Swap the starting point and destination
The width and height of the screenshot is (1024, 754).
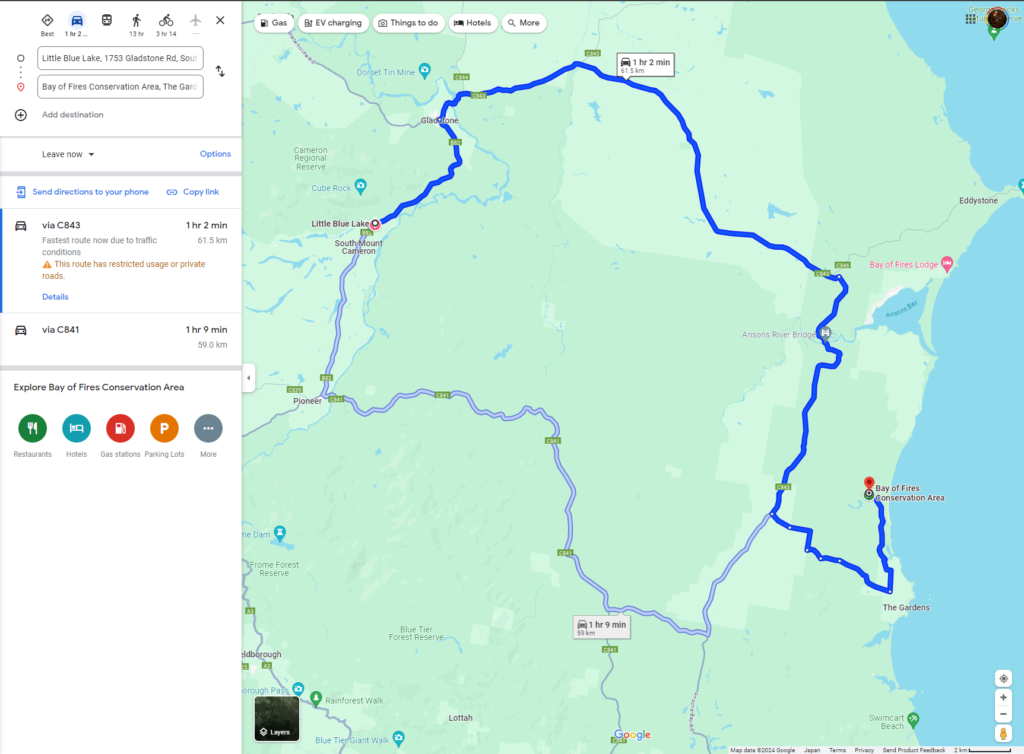220,71
